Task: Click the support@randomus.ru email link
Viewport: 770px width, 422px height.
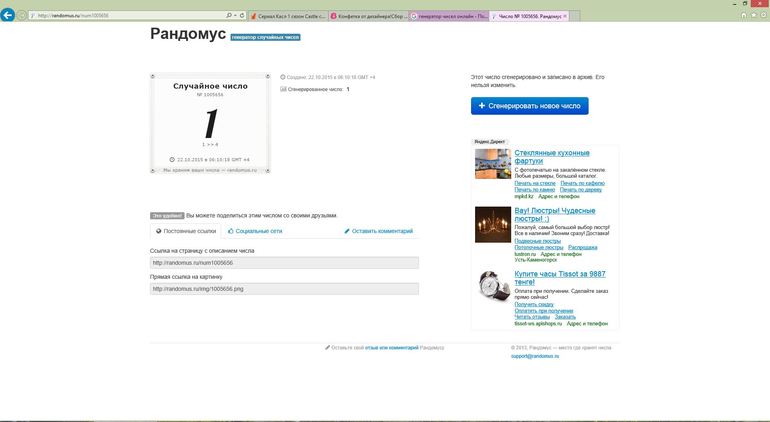Action: [533, 356]
